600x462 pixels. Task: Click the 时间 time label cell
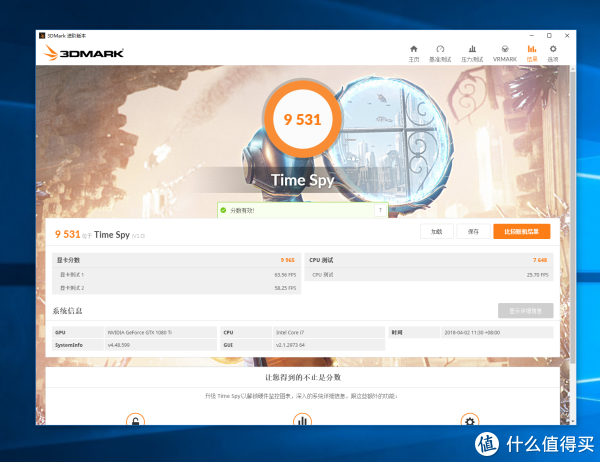(x=414, y=332)
